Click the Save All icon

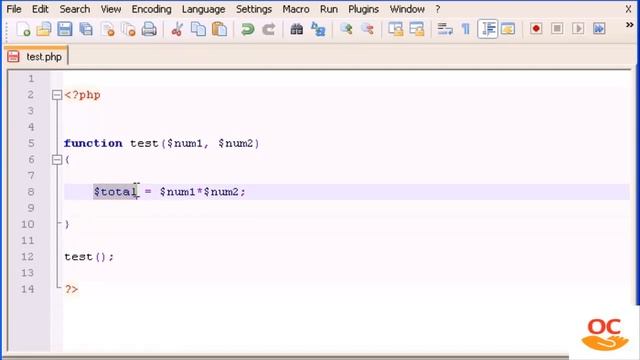86,29
